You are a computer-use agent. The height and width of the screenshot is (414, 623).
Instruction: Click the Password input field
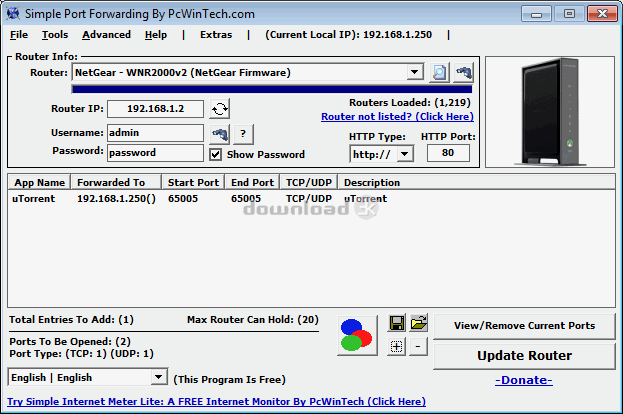[155, 153]
